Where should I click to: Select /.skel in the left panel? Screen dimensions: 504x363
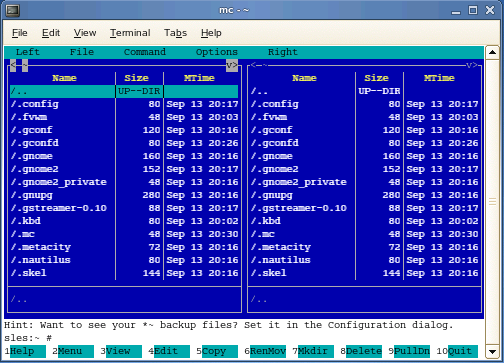coord(124,273)
